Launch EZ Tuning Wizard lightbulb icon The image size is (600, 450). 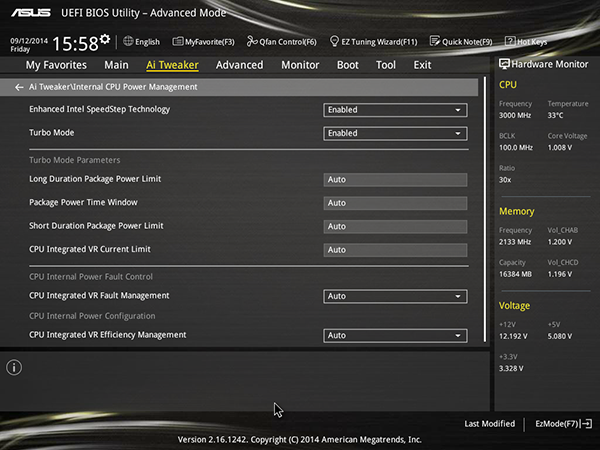coord(334,41)
